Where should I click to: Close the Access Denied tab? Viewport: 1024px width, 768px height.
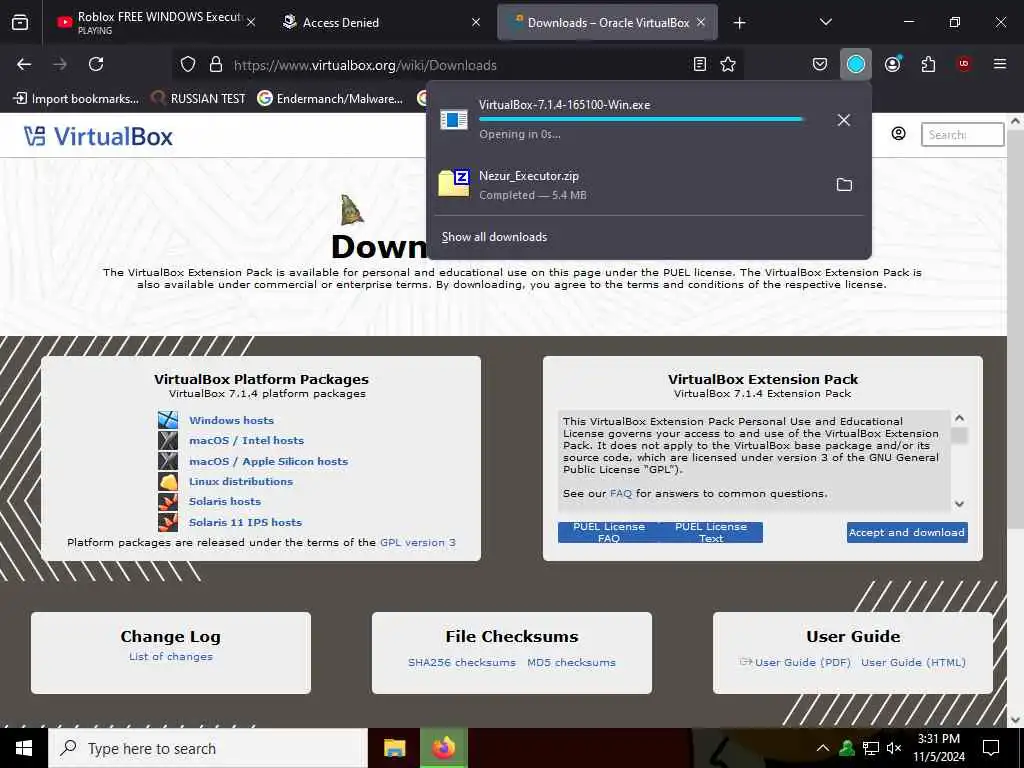click(475, 23)
